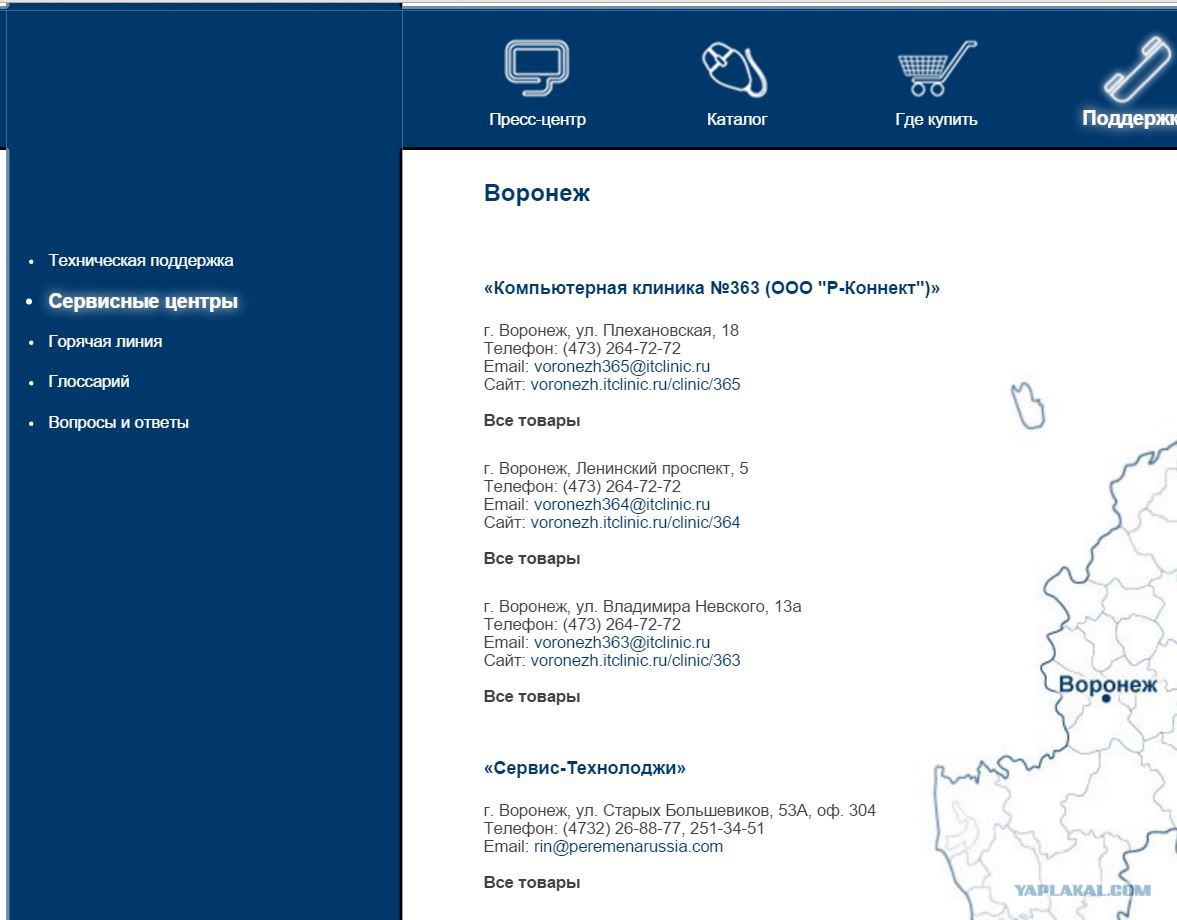This screenshot has width=1177, height=920.
Task: Click the telephone handset icon for support
Action: click(x=1138, y=70)
